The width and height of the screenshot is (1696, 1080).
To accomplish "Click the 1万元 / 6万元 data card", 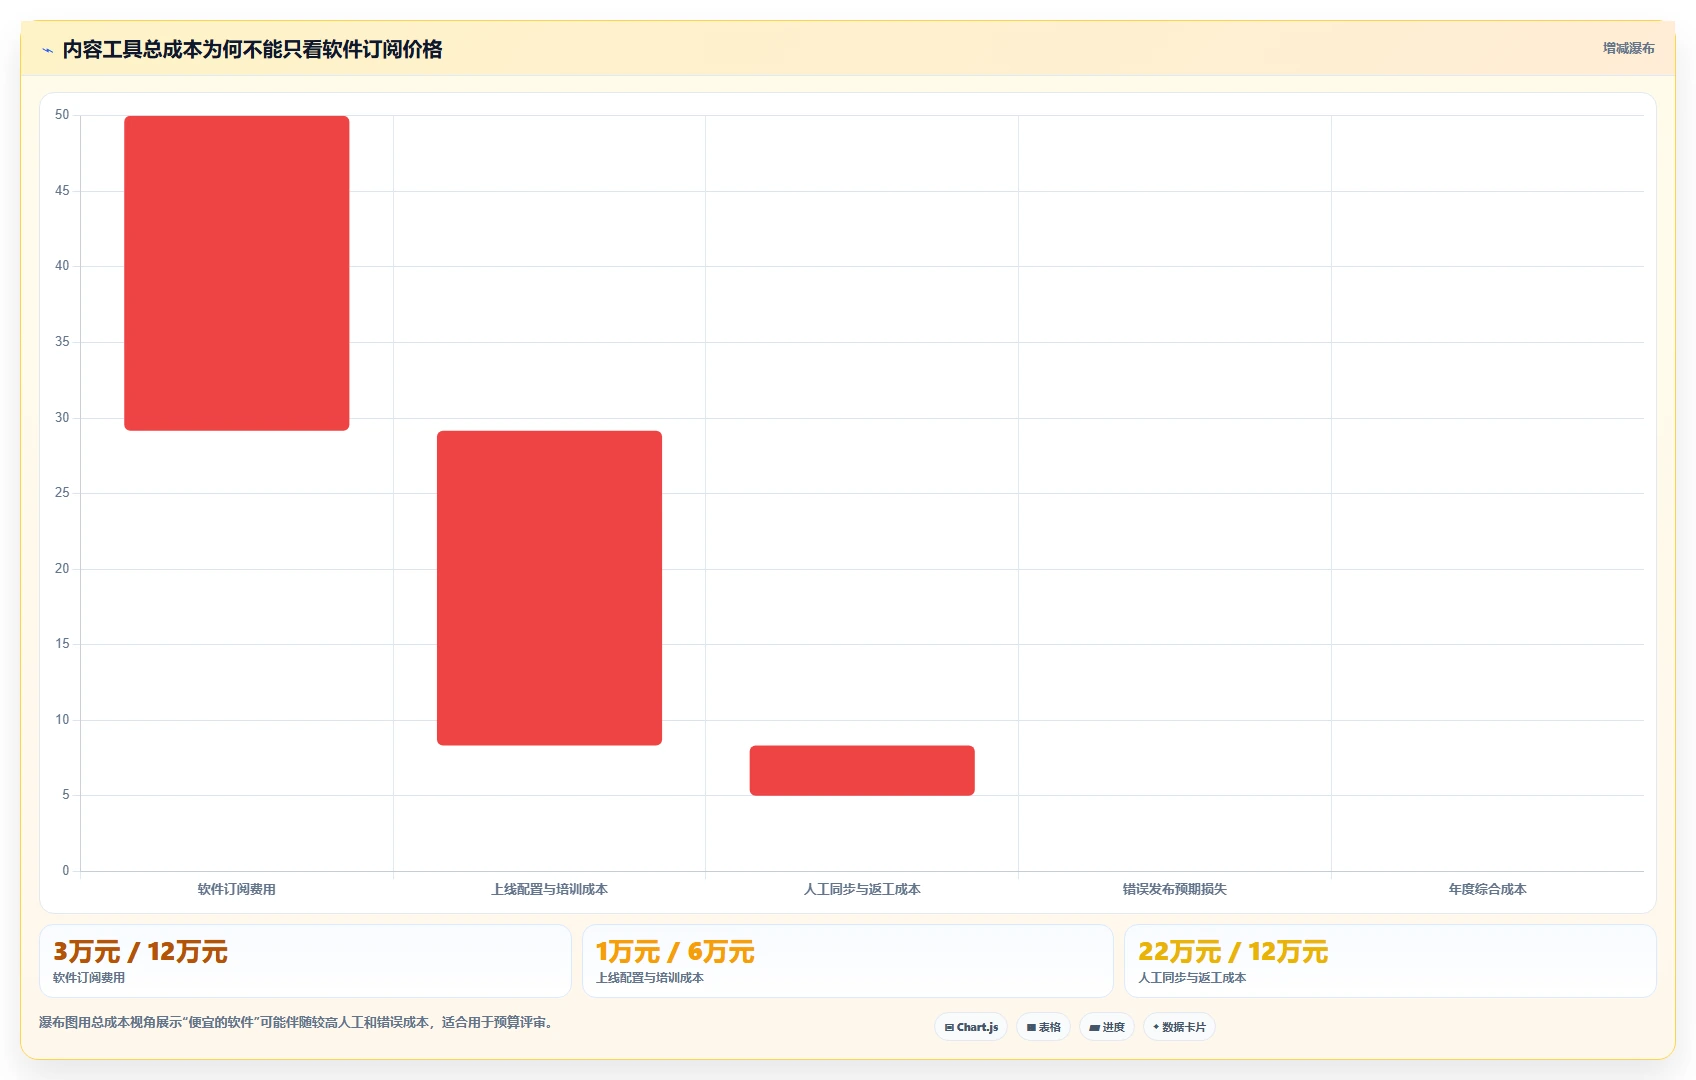I will pyautogui.click(x=847, y=961).
